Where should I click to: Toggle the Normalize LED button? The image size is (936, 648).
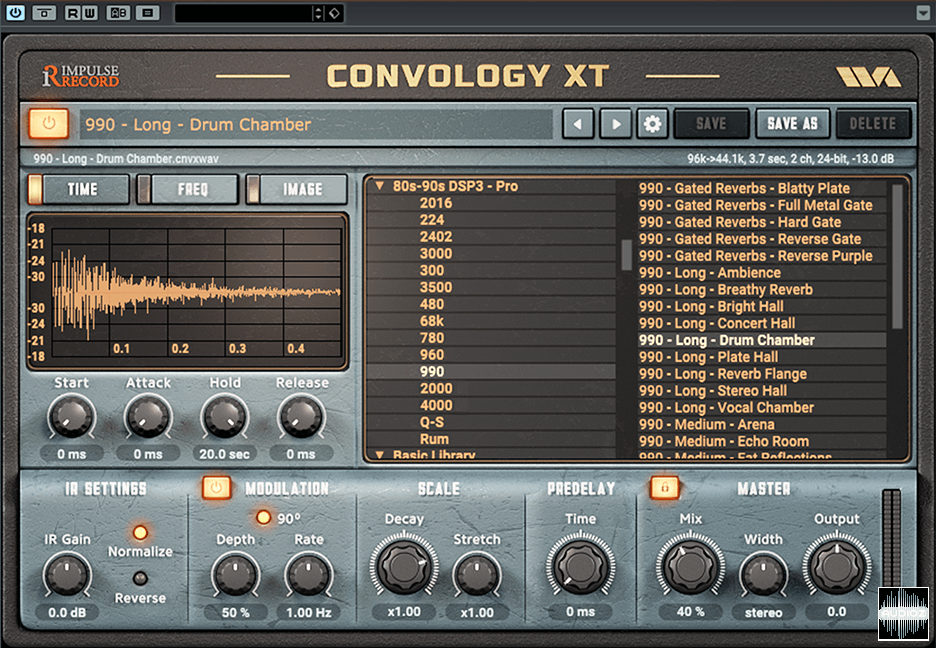tap(140, 532)
